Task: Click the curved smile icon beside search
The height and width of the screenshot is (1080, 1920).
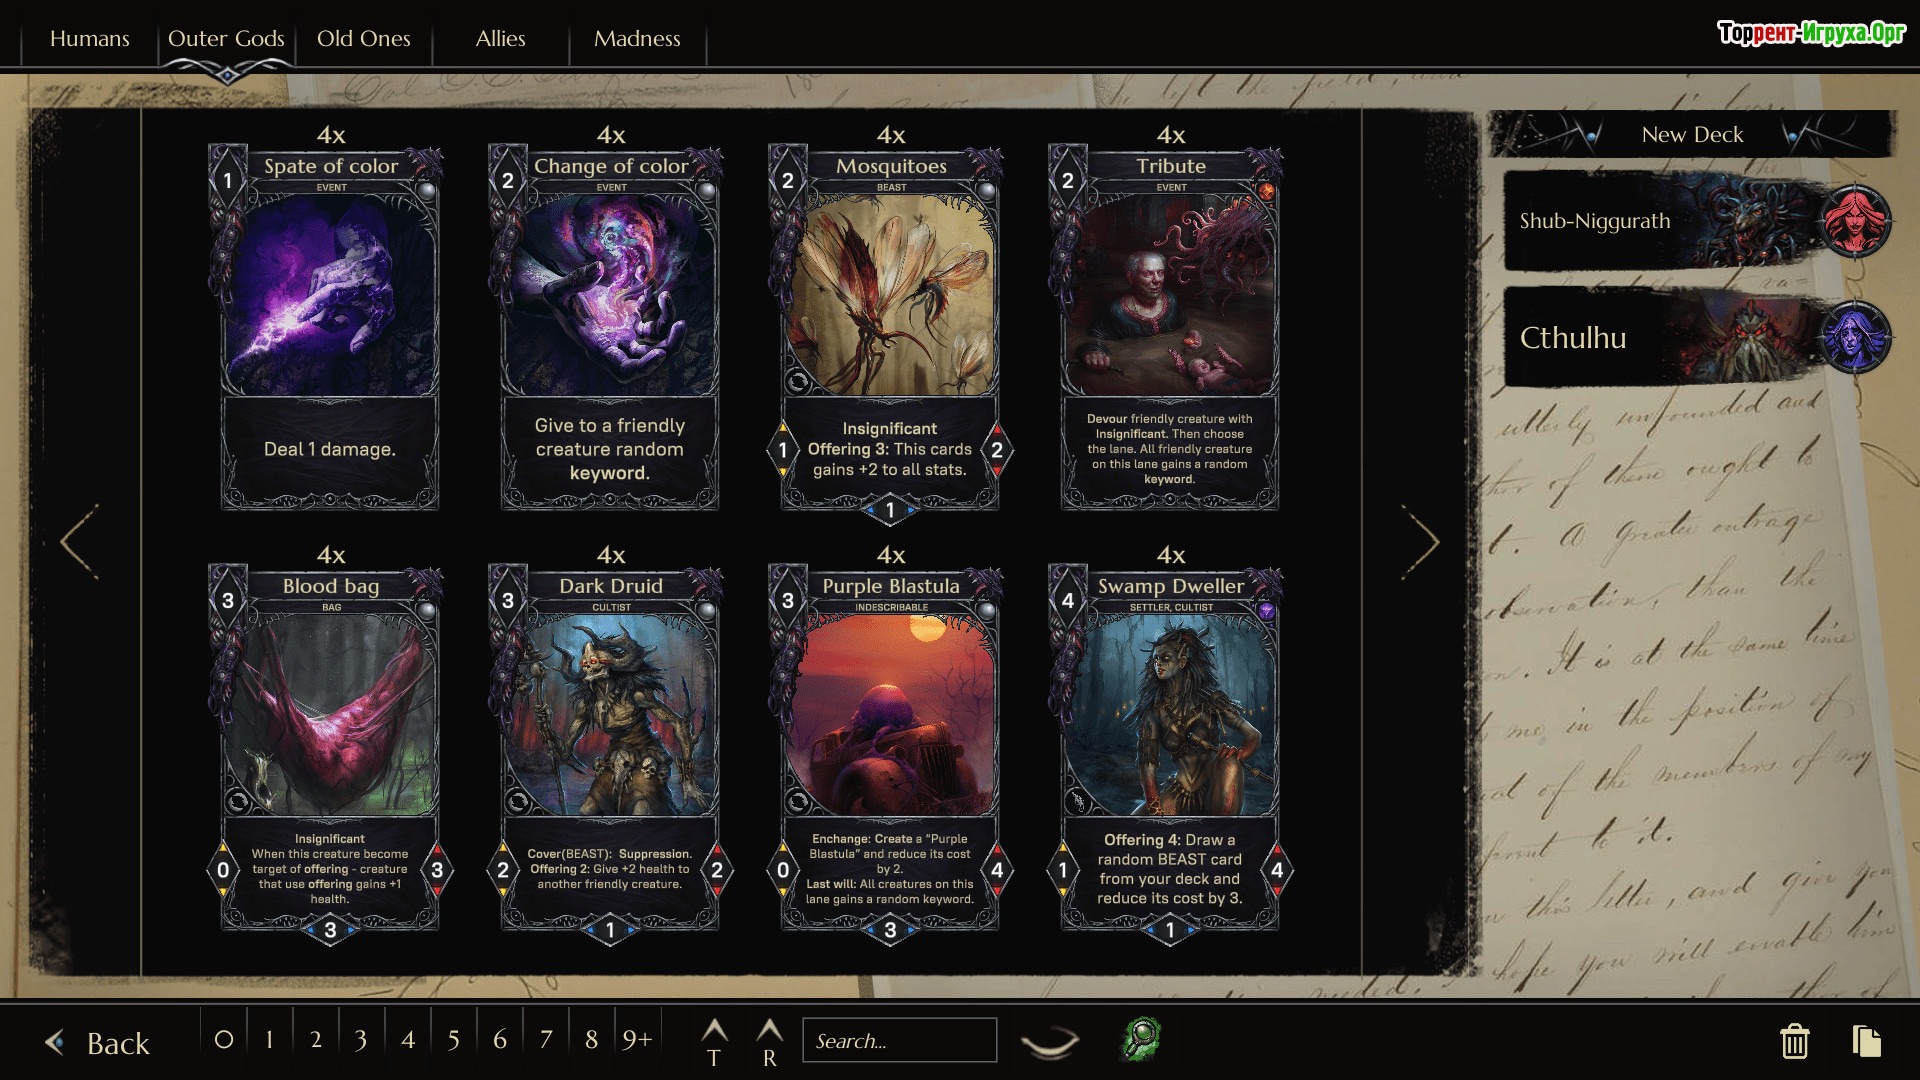Action: (x=1050, y=1042)
